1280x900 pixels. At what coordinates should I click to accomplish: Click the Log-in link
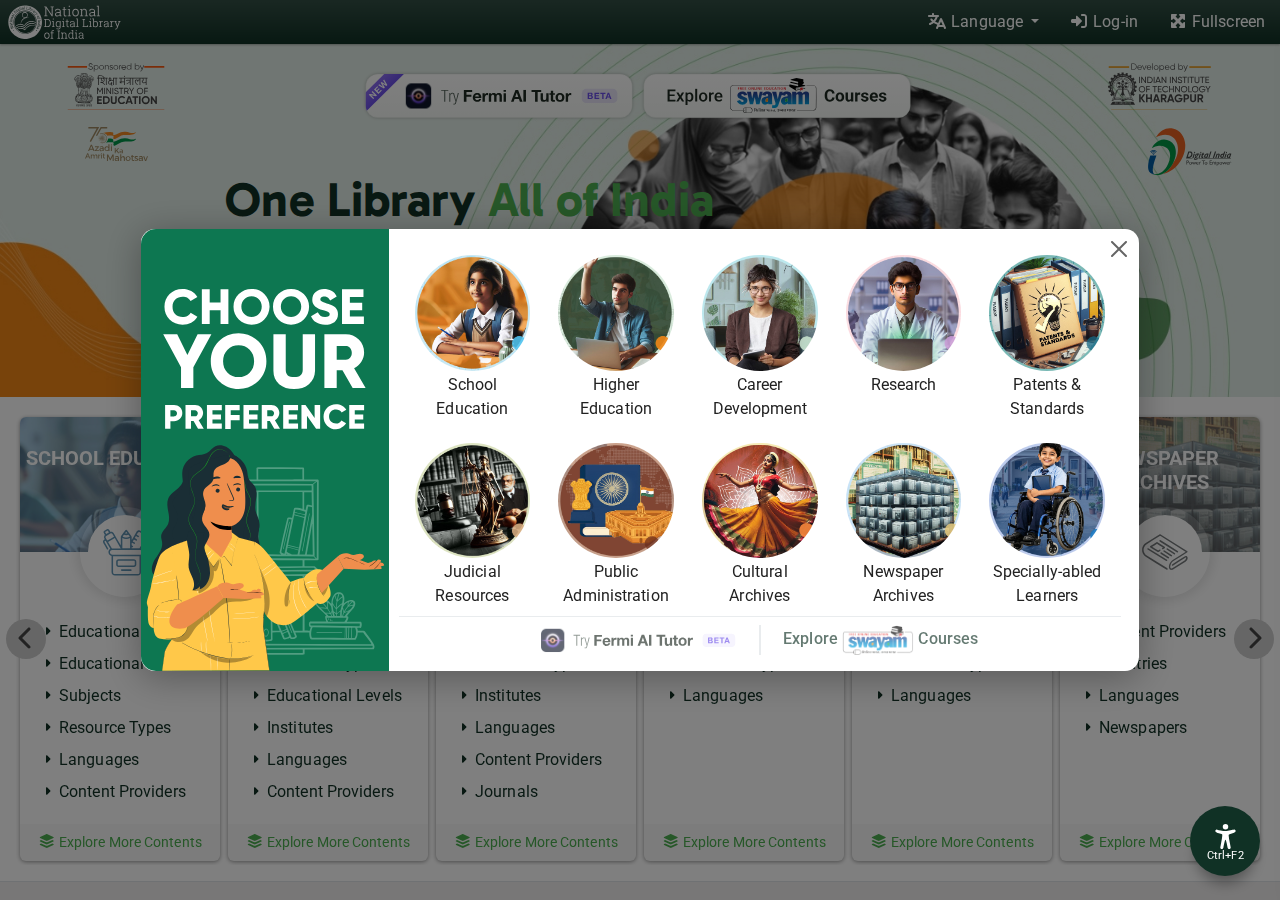pyautogui.click(x=1104, y=22)
